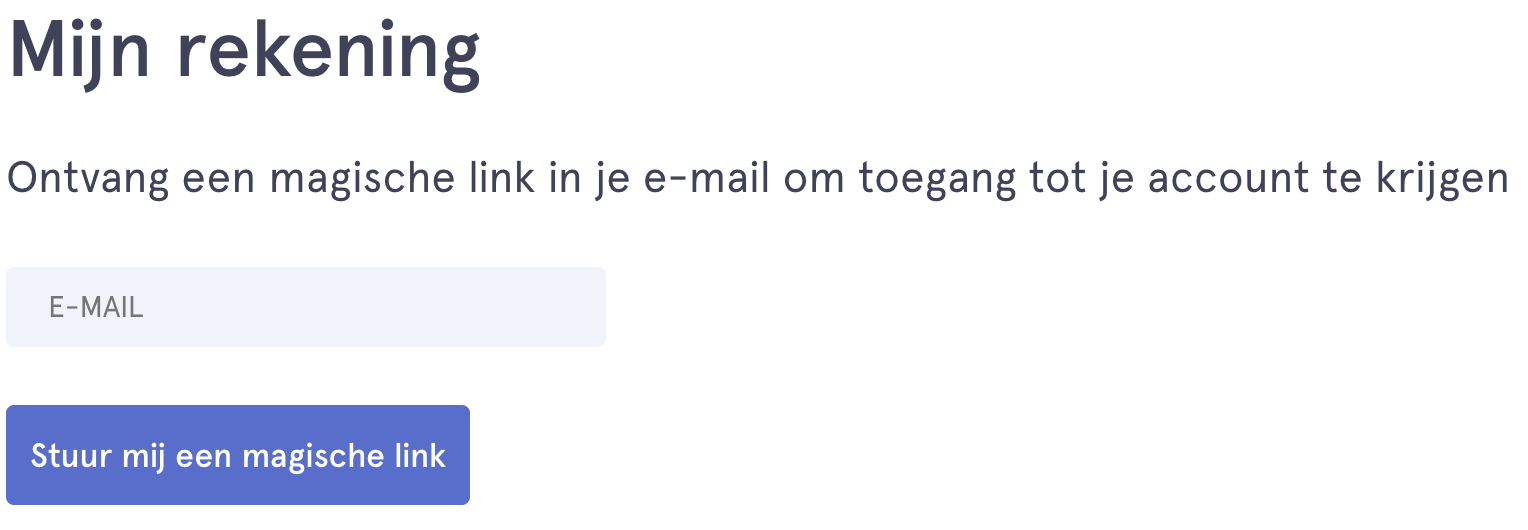This screenshot has width=1528, height=530.
Task: Click 'magische link' on the blue button
Action: [x=344, y=456]
